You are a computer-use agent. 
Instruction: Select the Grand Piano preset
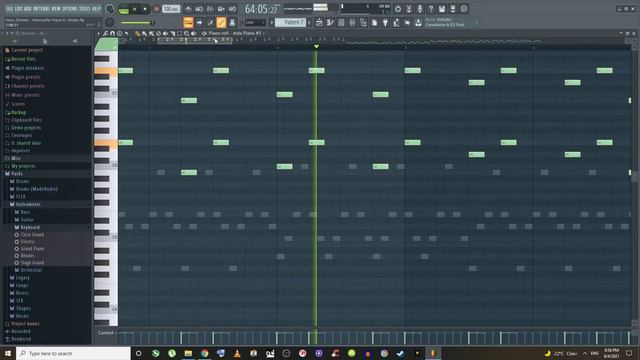pos(32,249)
